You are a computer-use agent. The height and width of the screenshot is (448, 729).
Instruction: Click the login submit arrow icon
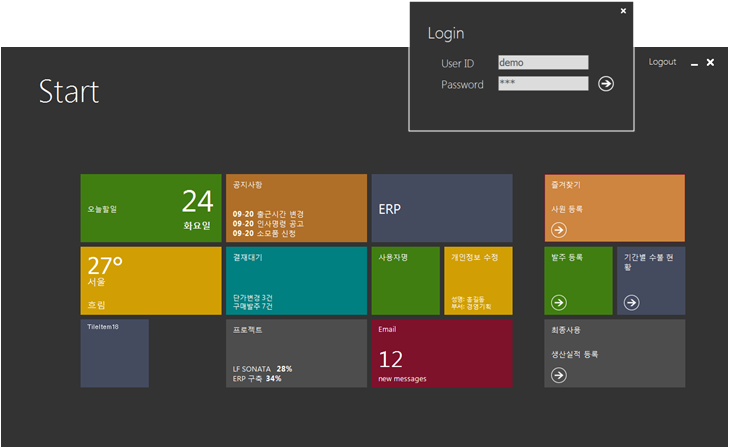pyautogui.click(x=606, y=84)
